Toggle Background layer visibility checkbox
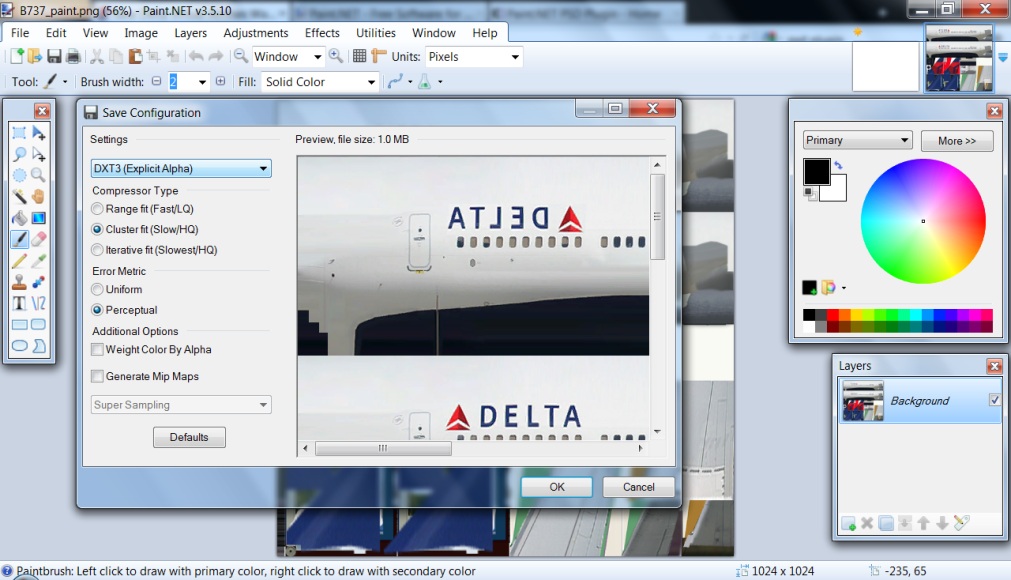Screen dimensions: 1011x580 (995, 400)
